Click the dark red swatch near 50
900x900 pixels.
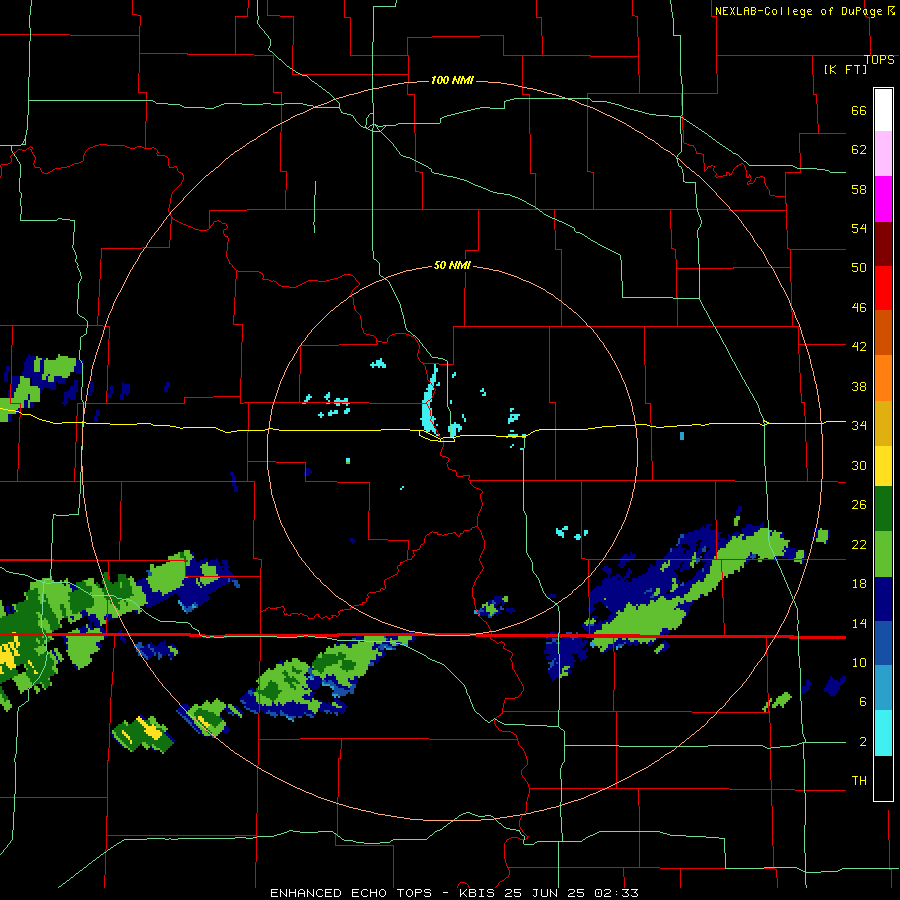[x=883, y=244]
